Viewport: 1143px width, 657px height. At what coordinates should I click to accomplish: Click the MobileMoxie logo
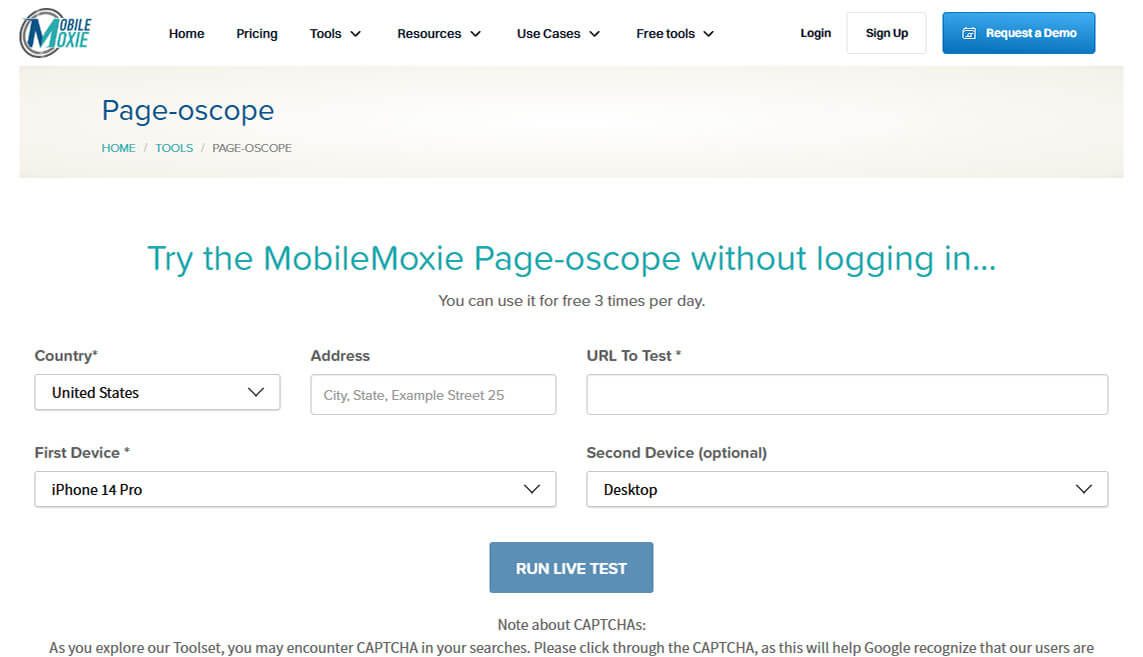coord(55,33)
